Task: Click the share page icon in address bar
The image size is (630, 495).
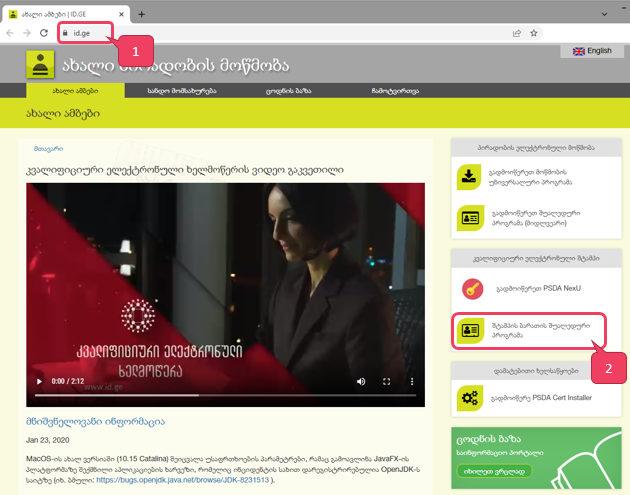Action: pos(515,32)
